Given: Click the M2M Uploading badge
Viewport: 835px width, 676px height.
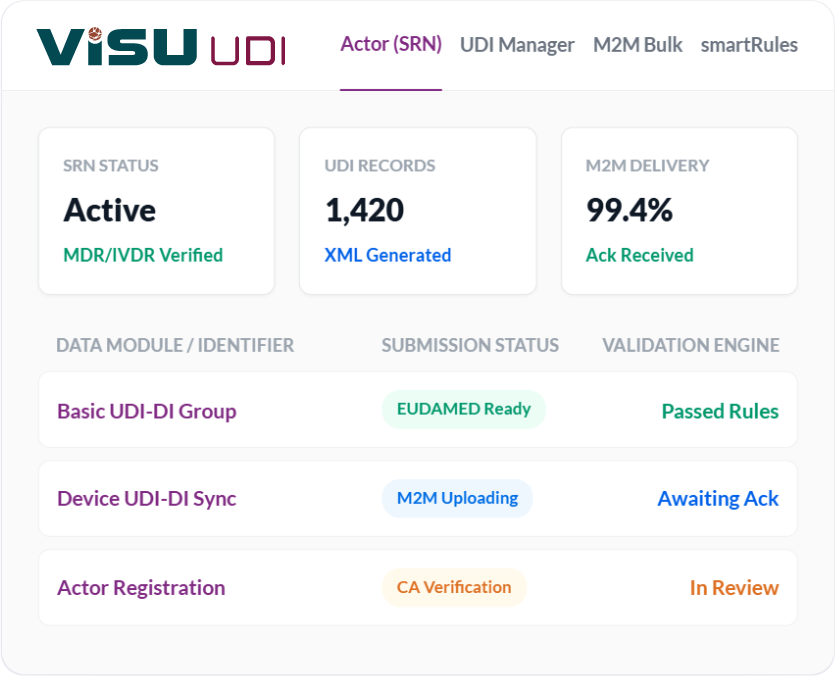Looking at the screenshot, I should point(457,498).
